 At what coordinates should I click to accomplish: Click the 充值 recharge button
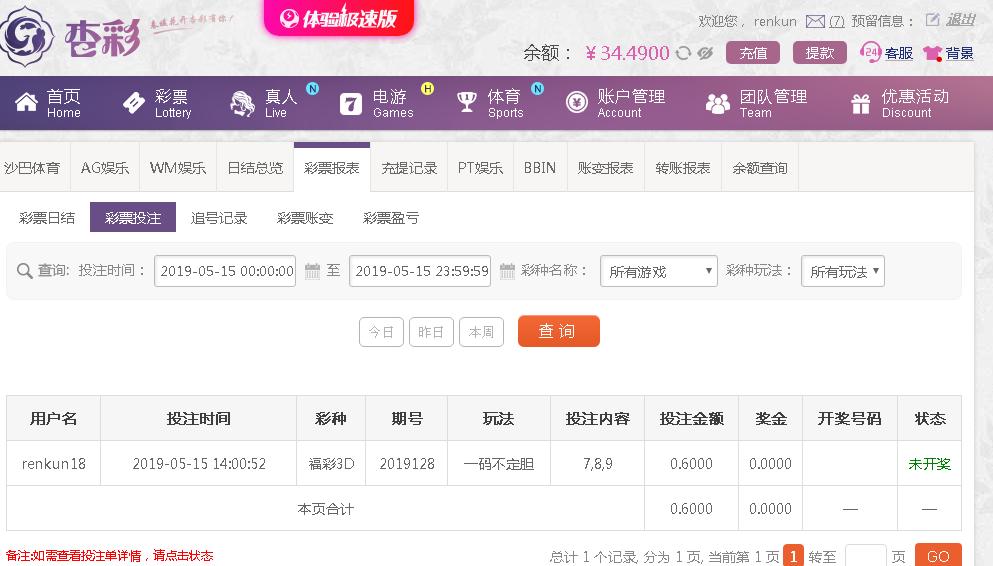pyautogui.click(x=753, y=53)
